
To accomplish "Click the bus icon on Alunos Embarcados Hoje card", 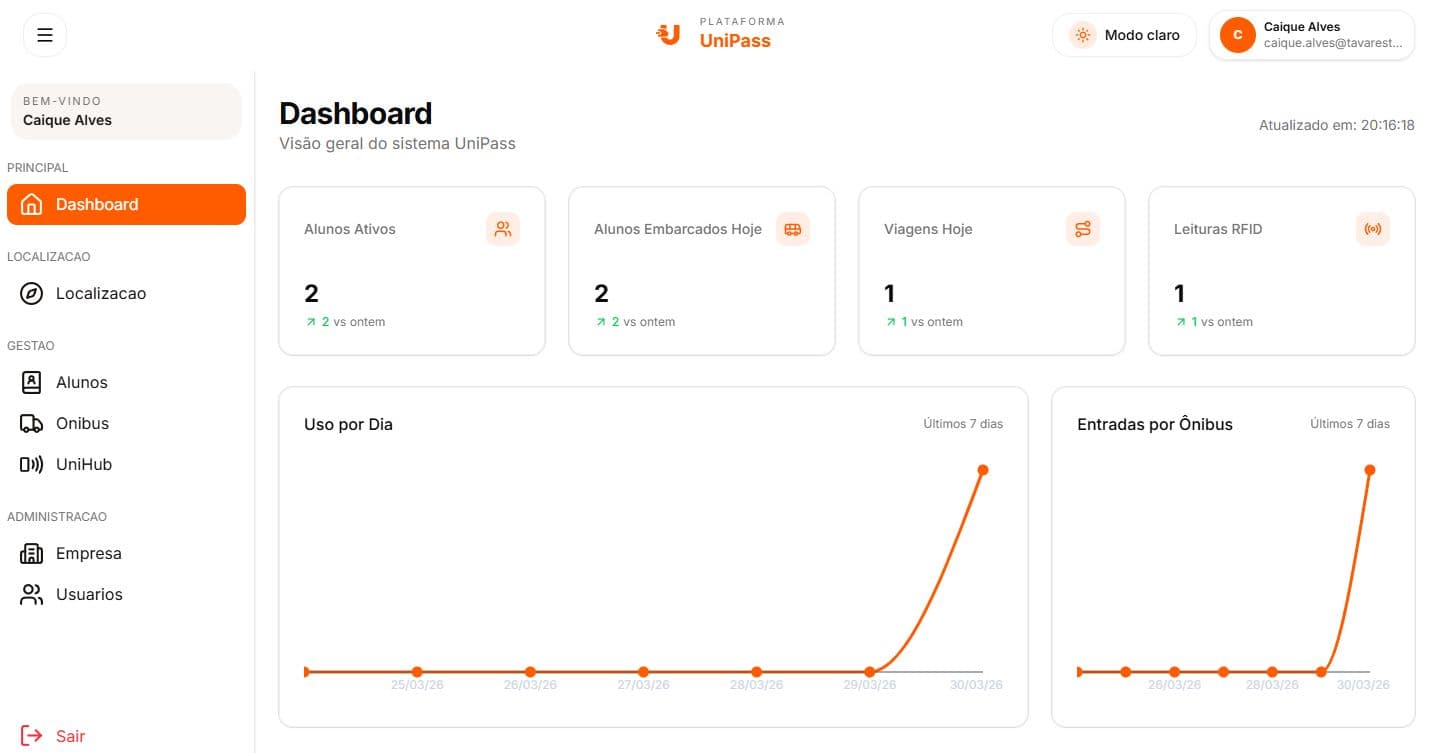I will click(793, 229).
